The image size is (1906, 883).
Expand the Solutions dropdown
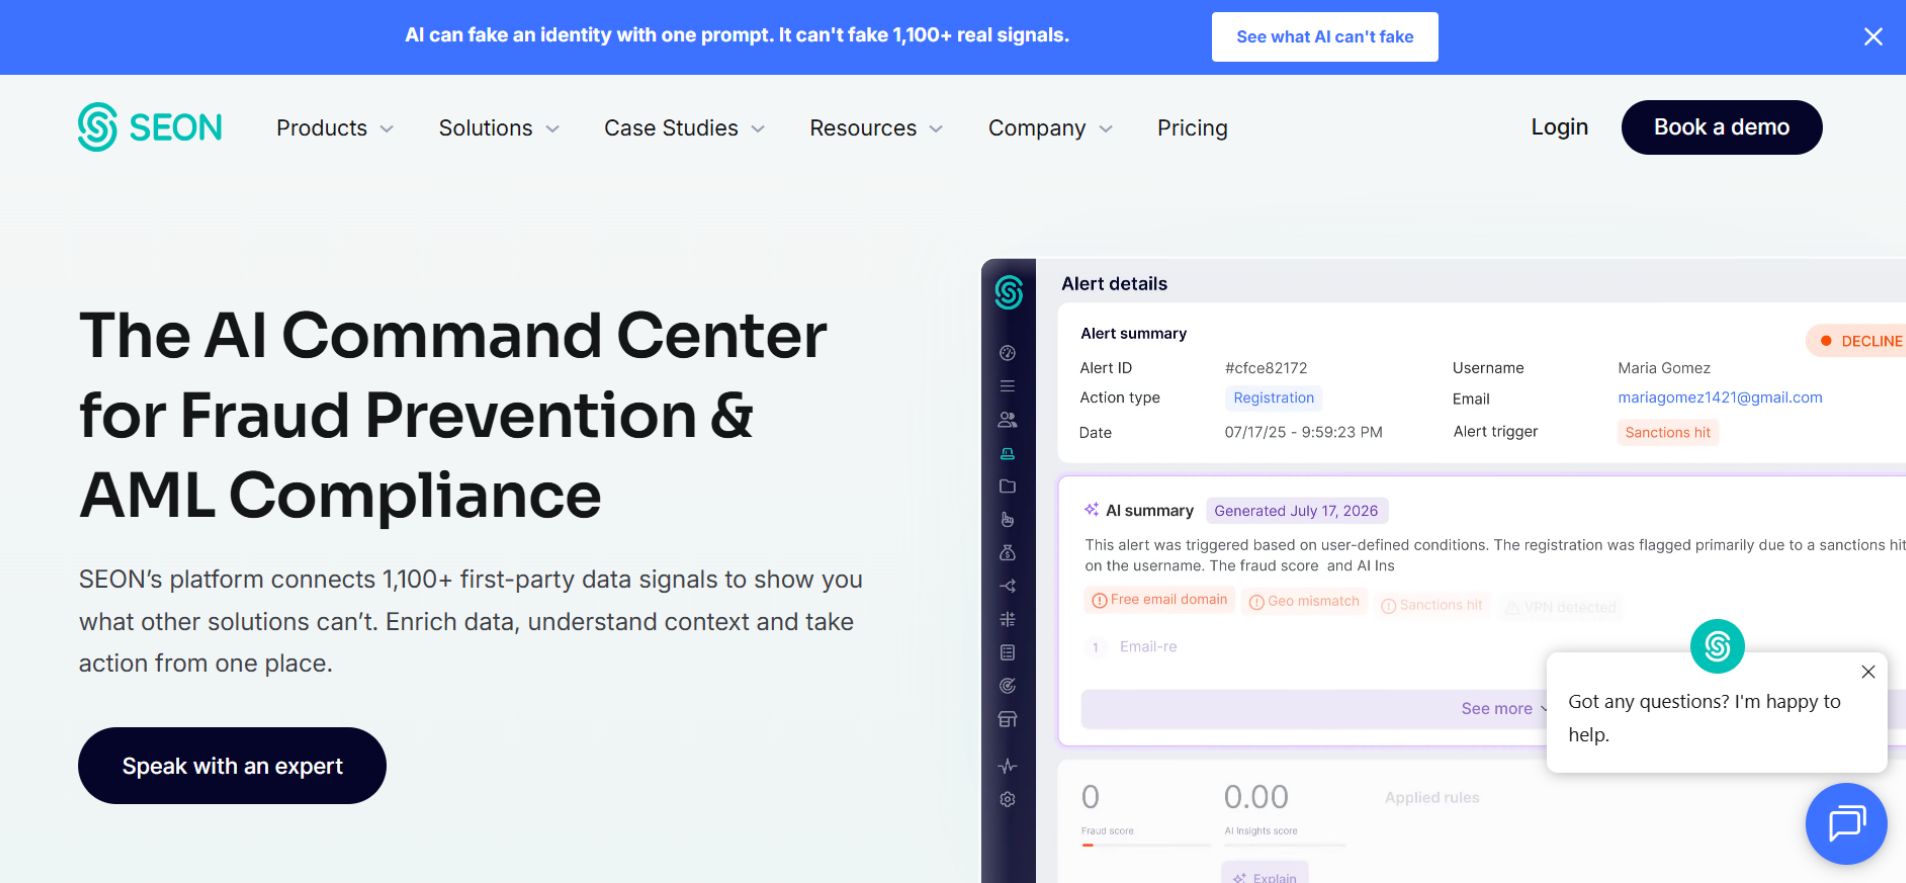(499, 128)
